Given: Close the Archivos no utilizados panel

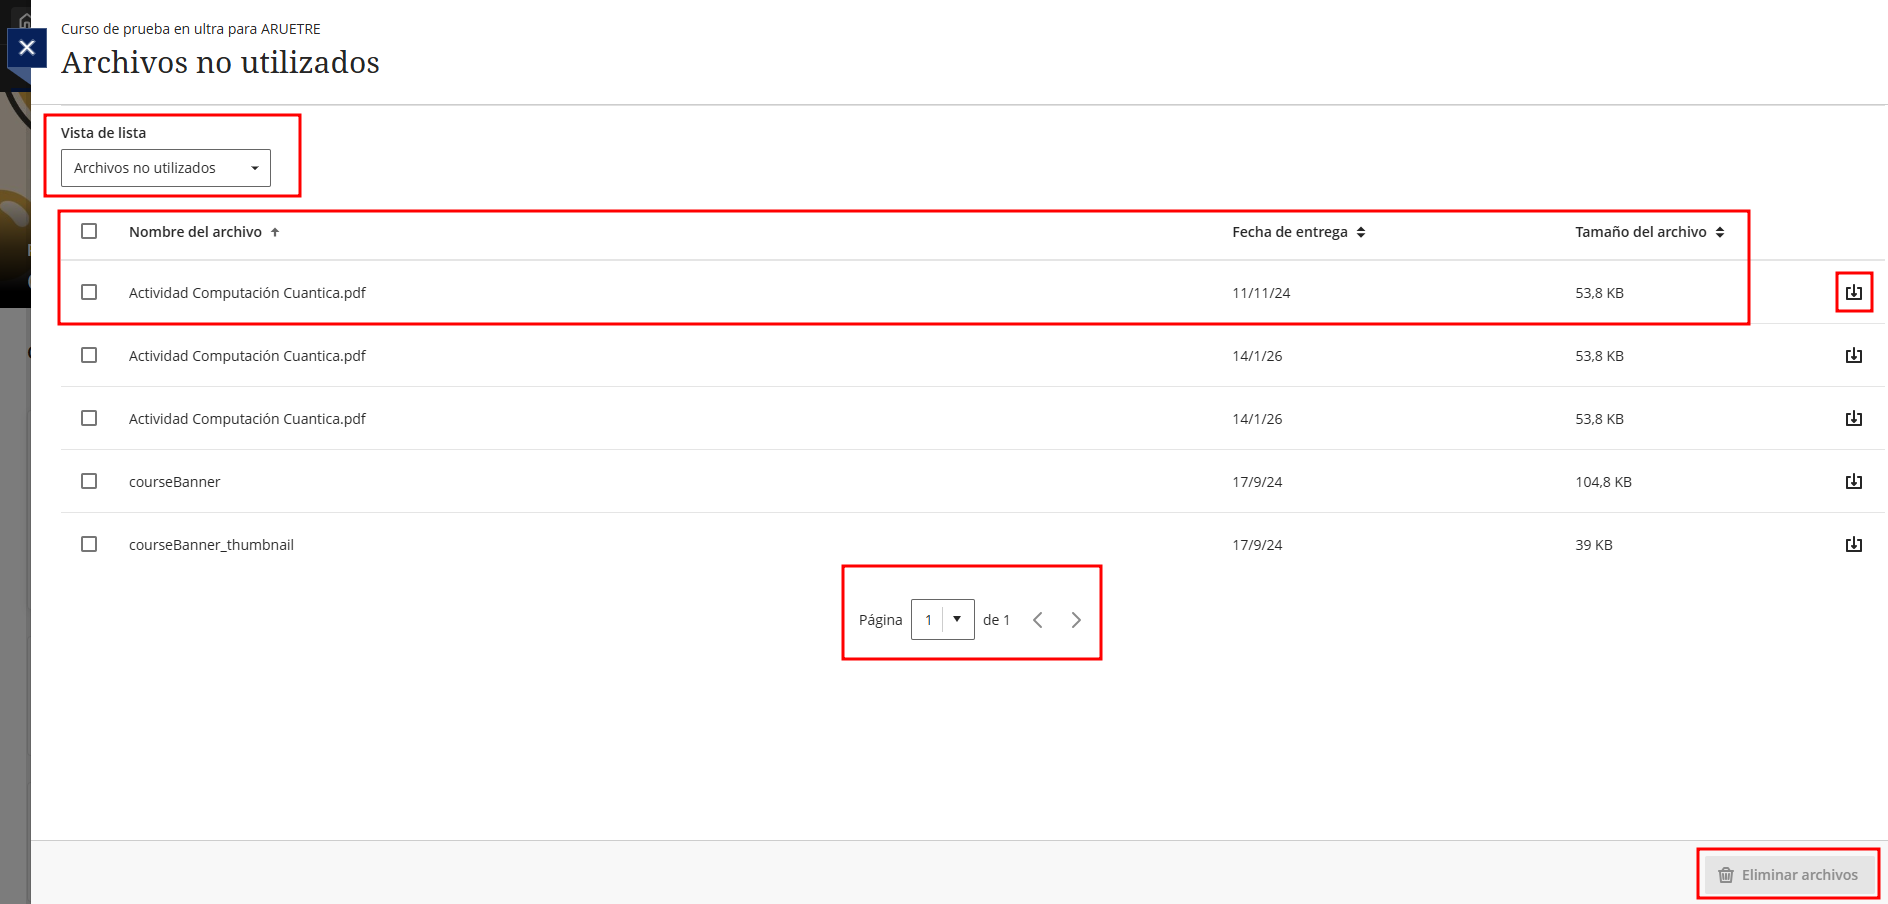Looking at the screenshot, I should click(x=27, y=47).
